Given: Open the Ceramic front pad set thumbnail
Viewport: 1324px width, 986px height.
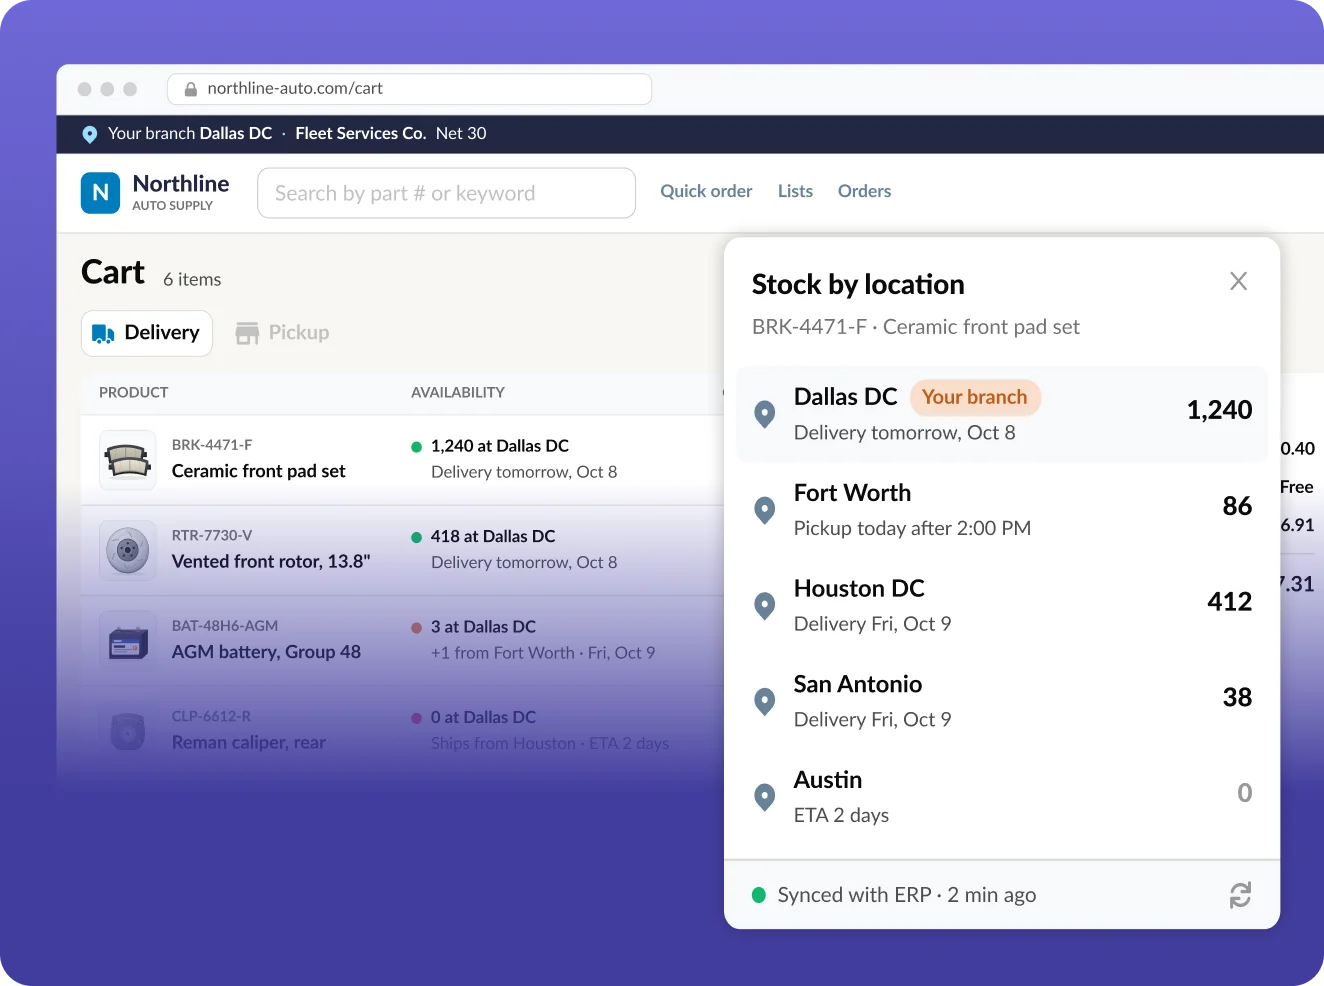Looking at the screenshot, I should click(128, 460).
